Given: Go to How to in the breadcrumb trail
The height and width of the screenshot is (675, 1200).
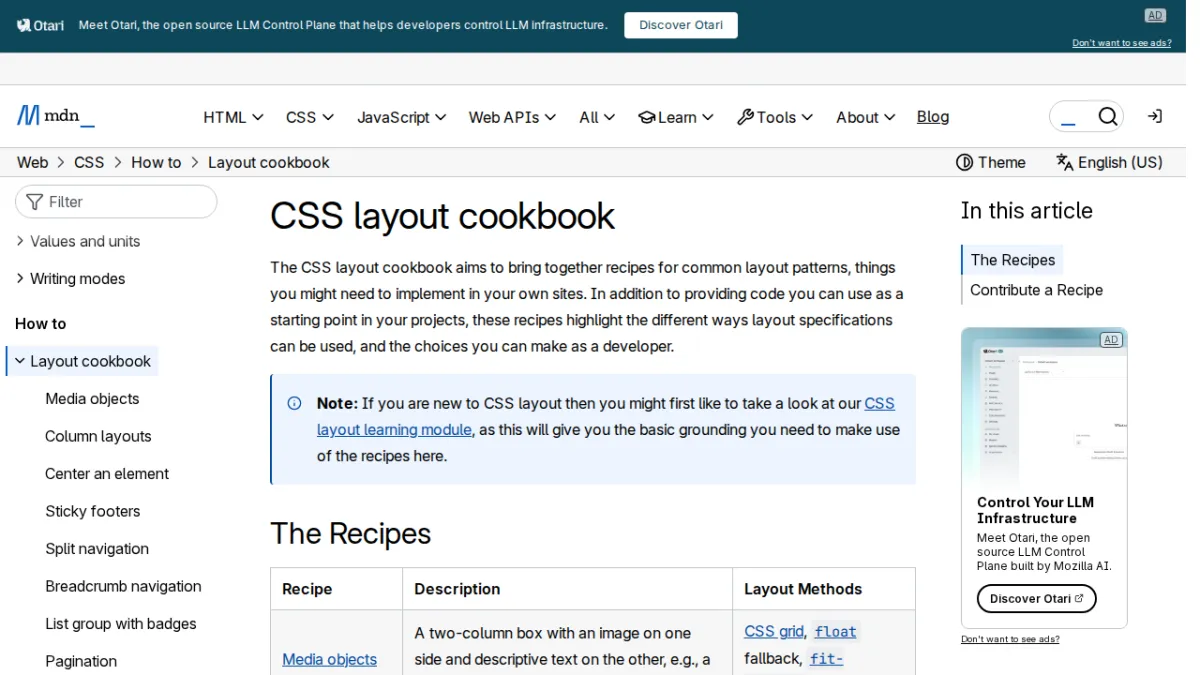Looking at the screenshot, I should pos(156,162).
